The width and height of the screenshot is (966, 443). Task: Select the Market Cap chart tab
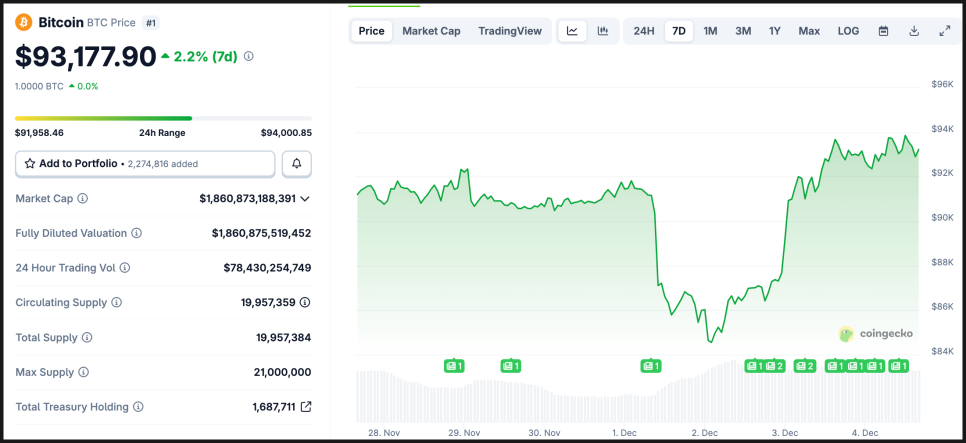[431, 31]
